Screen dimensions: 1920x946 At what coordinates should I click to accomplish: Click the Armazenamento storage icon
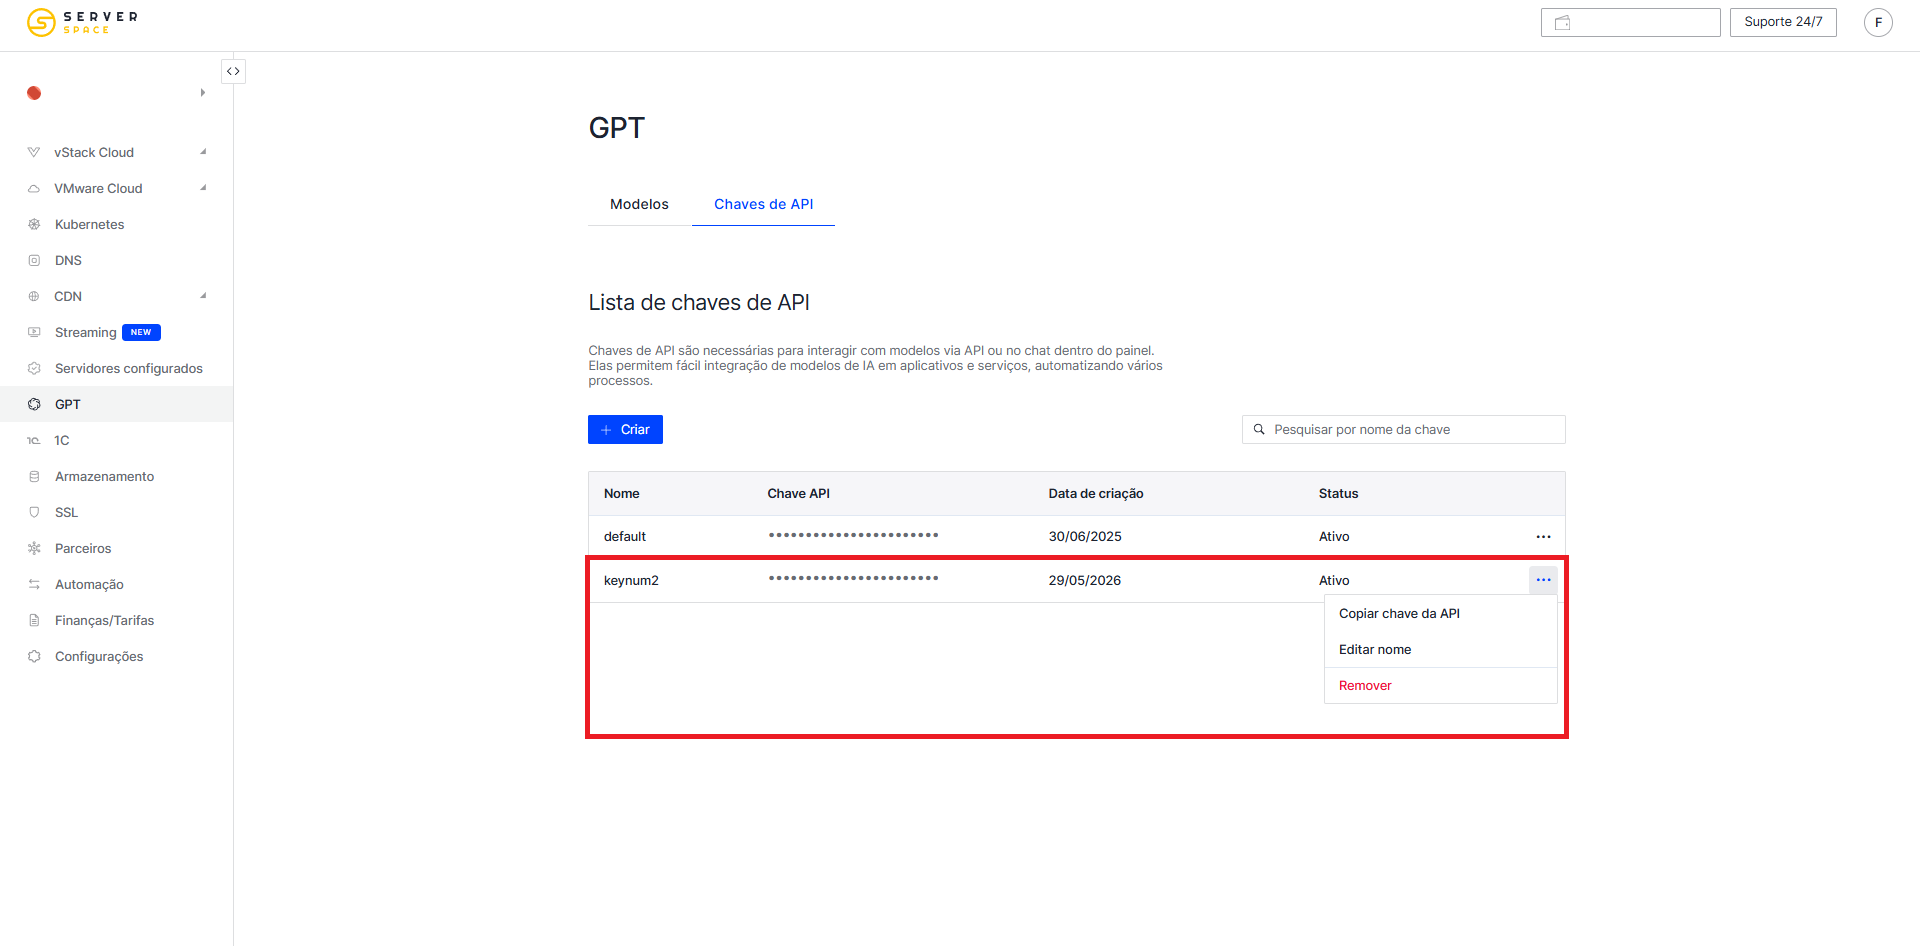tap(34, 476)
